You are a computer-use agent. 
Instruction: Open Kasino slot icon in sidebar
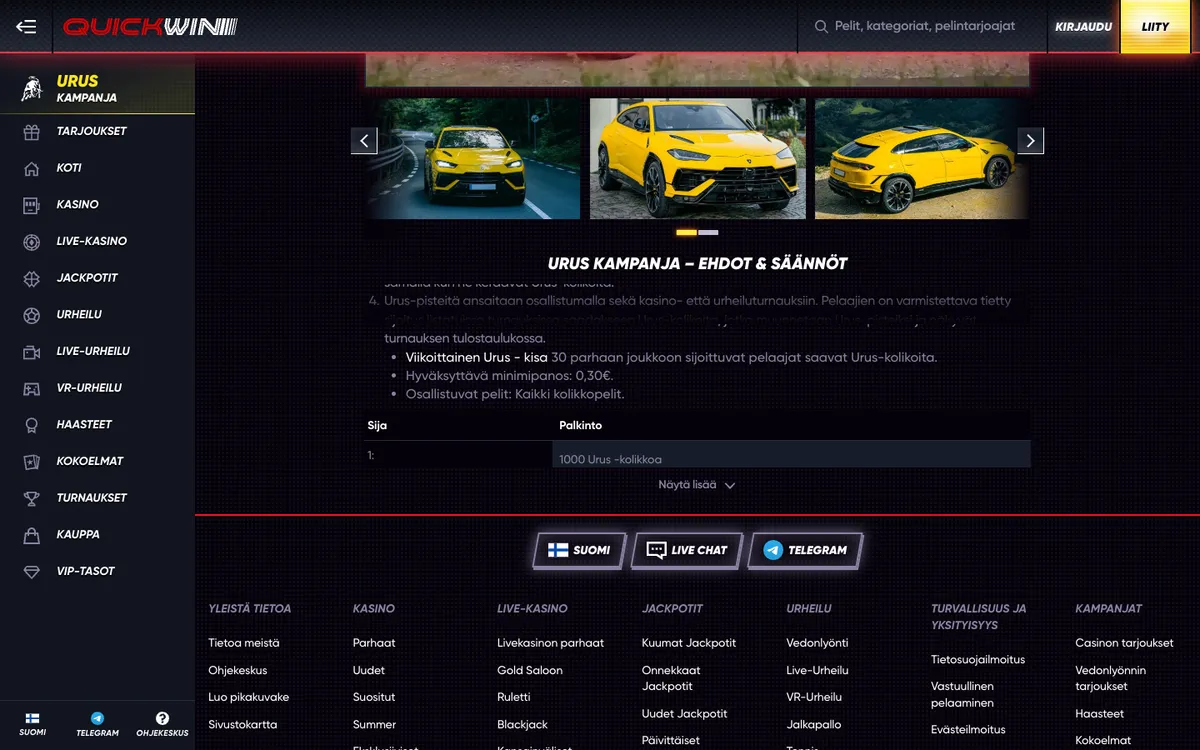coord(32,205)
